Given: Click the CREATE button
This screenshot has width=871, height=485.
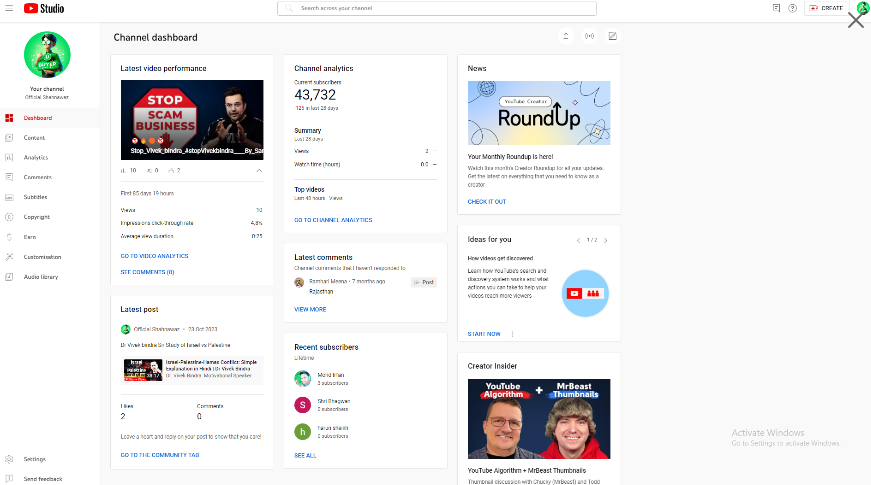Looking at the screenshot, I should (x=825, y=8).
